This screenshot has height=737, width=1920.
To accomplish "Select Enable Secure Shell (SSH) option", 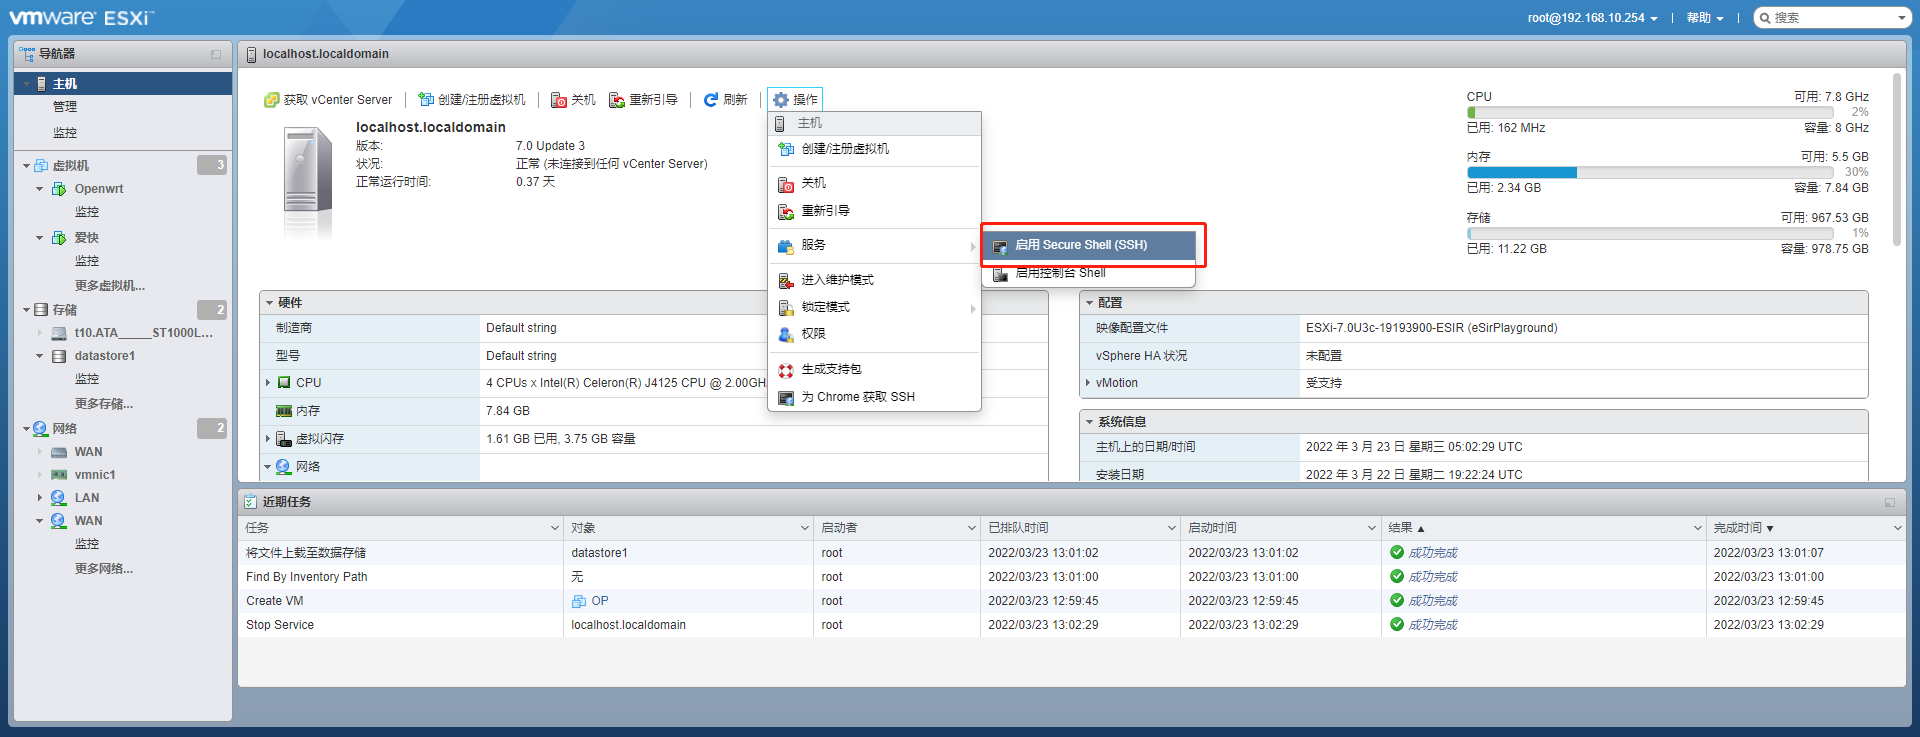I will (1080, 245).
